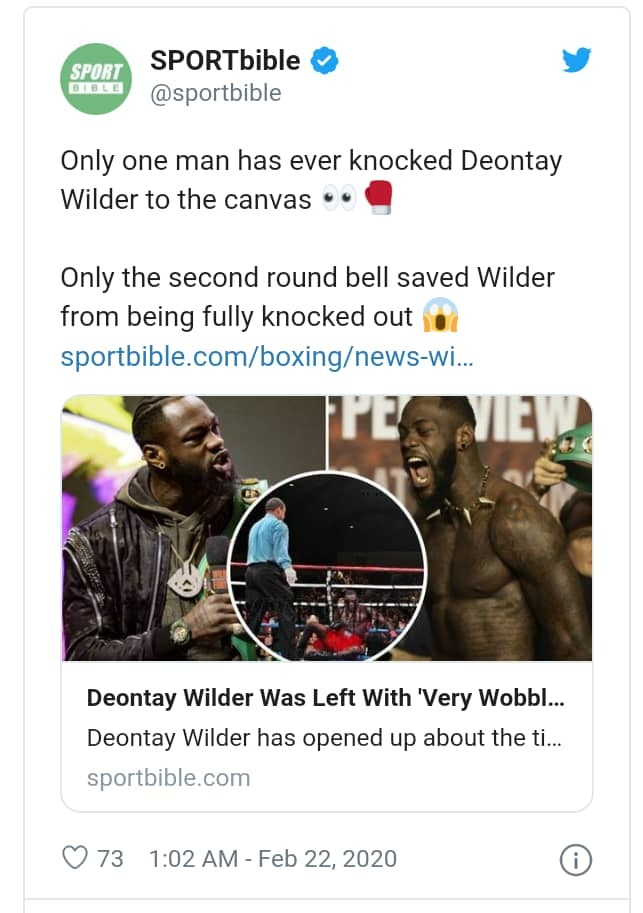This screenshot has width=643, height=913.
Task: Click the SPORTbible green profile avatar
Action: point(96,79)
